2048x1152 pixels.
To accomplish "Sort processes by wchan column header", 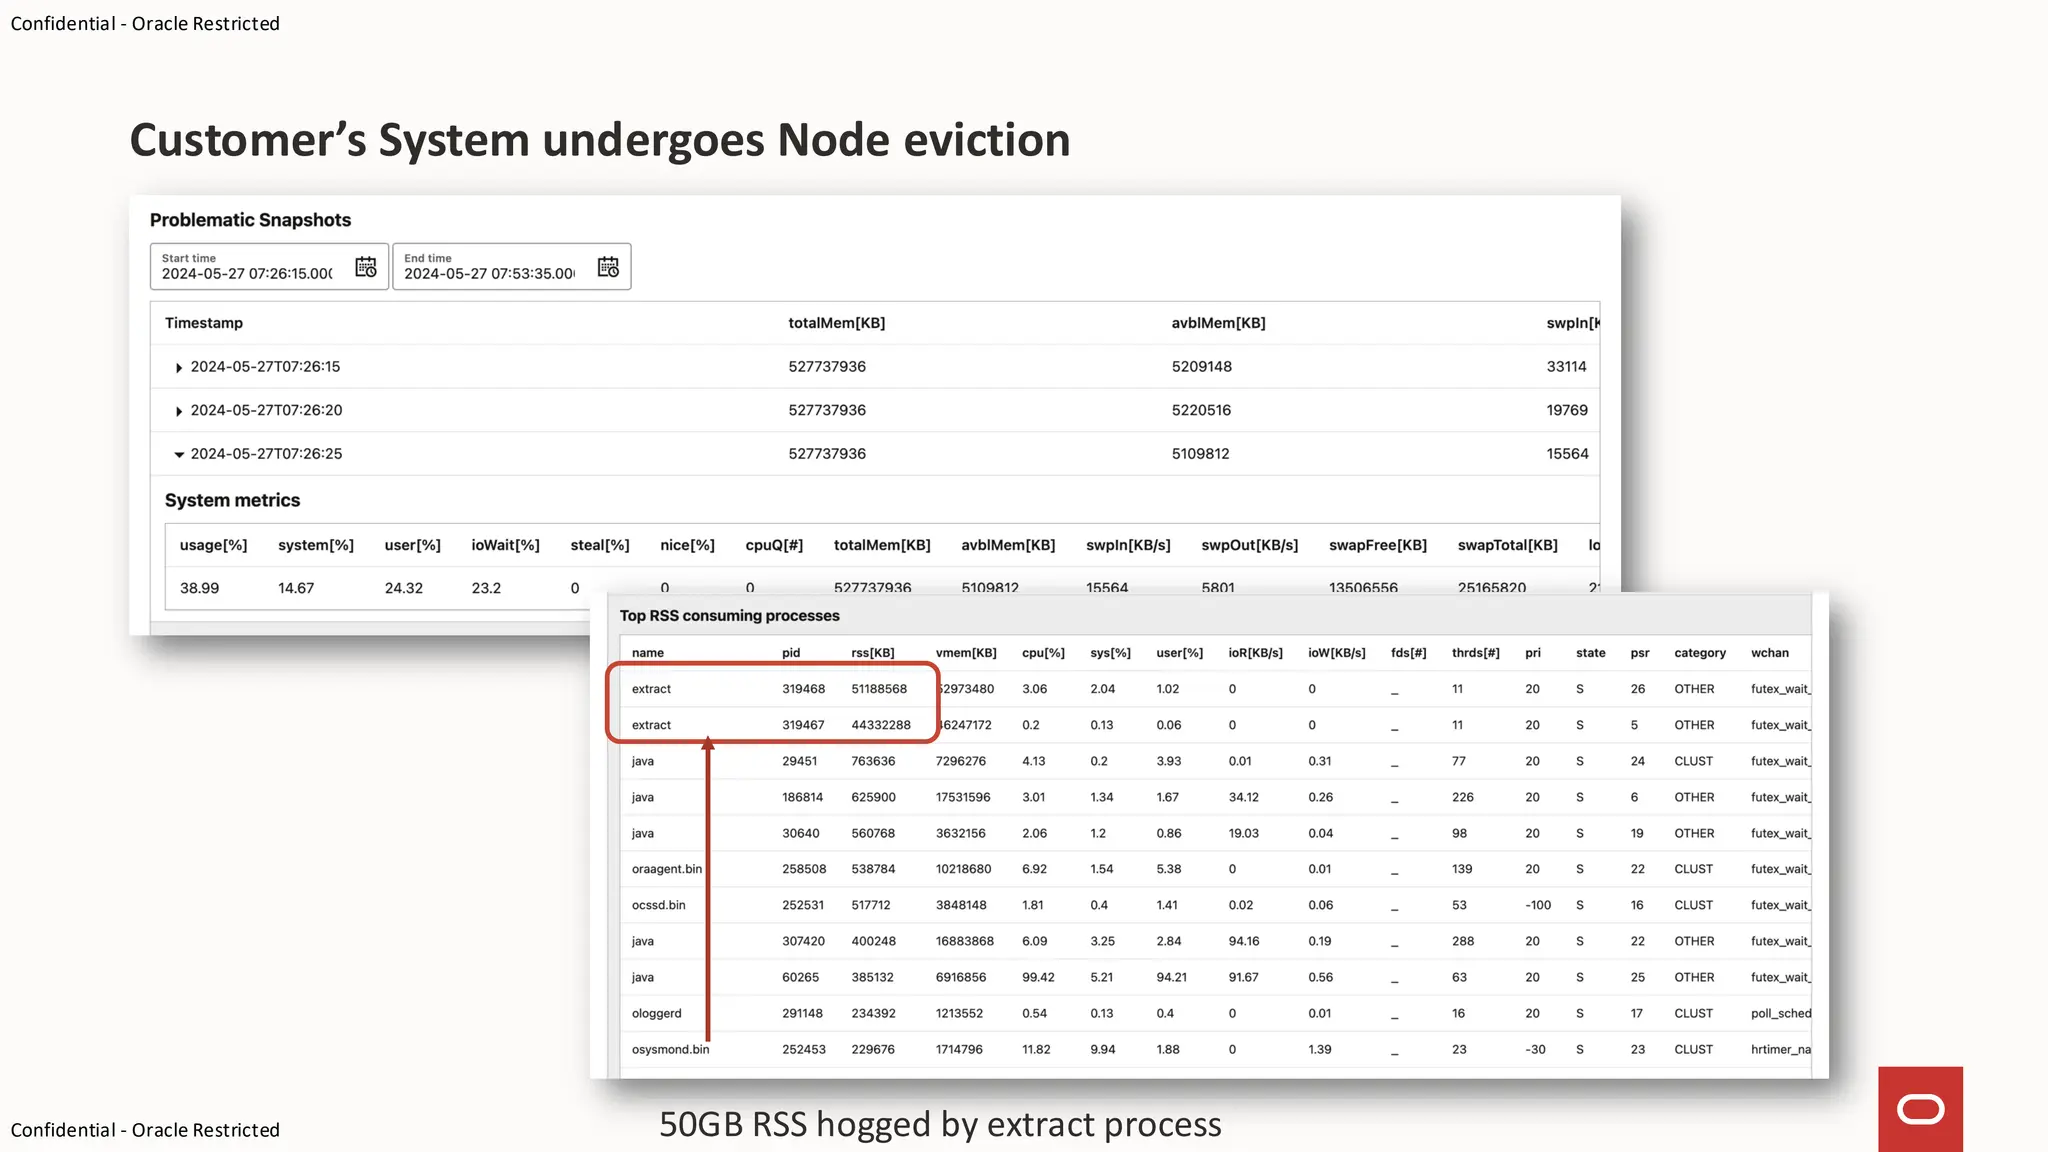I will click(1770, 653).
